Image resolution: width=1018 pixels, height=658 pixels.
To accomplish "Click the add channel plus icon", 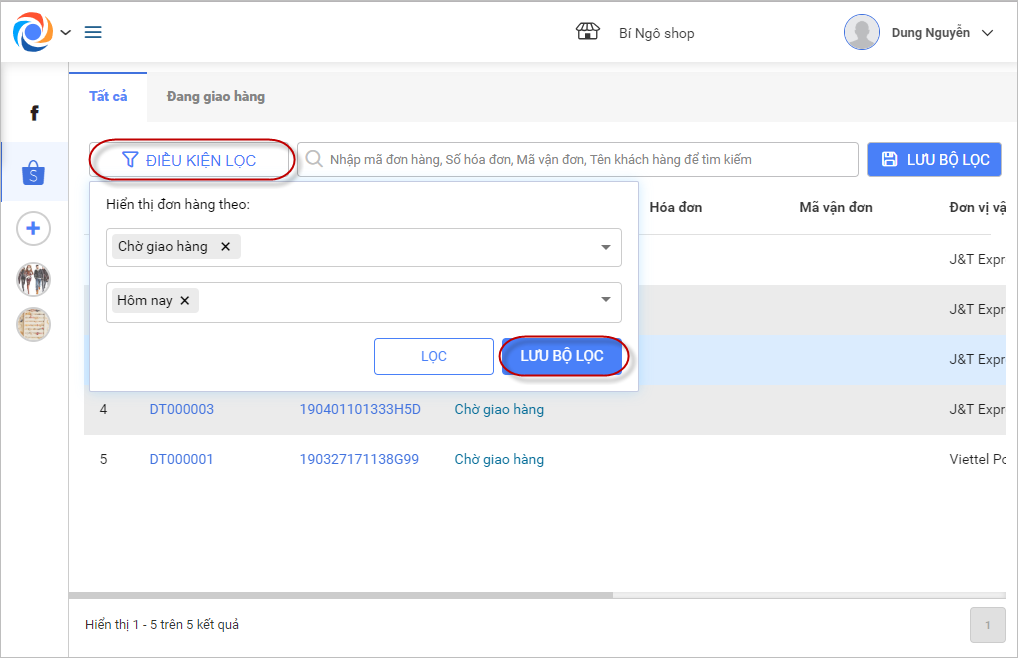I will pyautogui.click(x=34, y=229).
